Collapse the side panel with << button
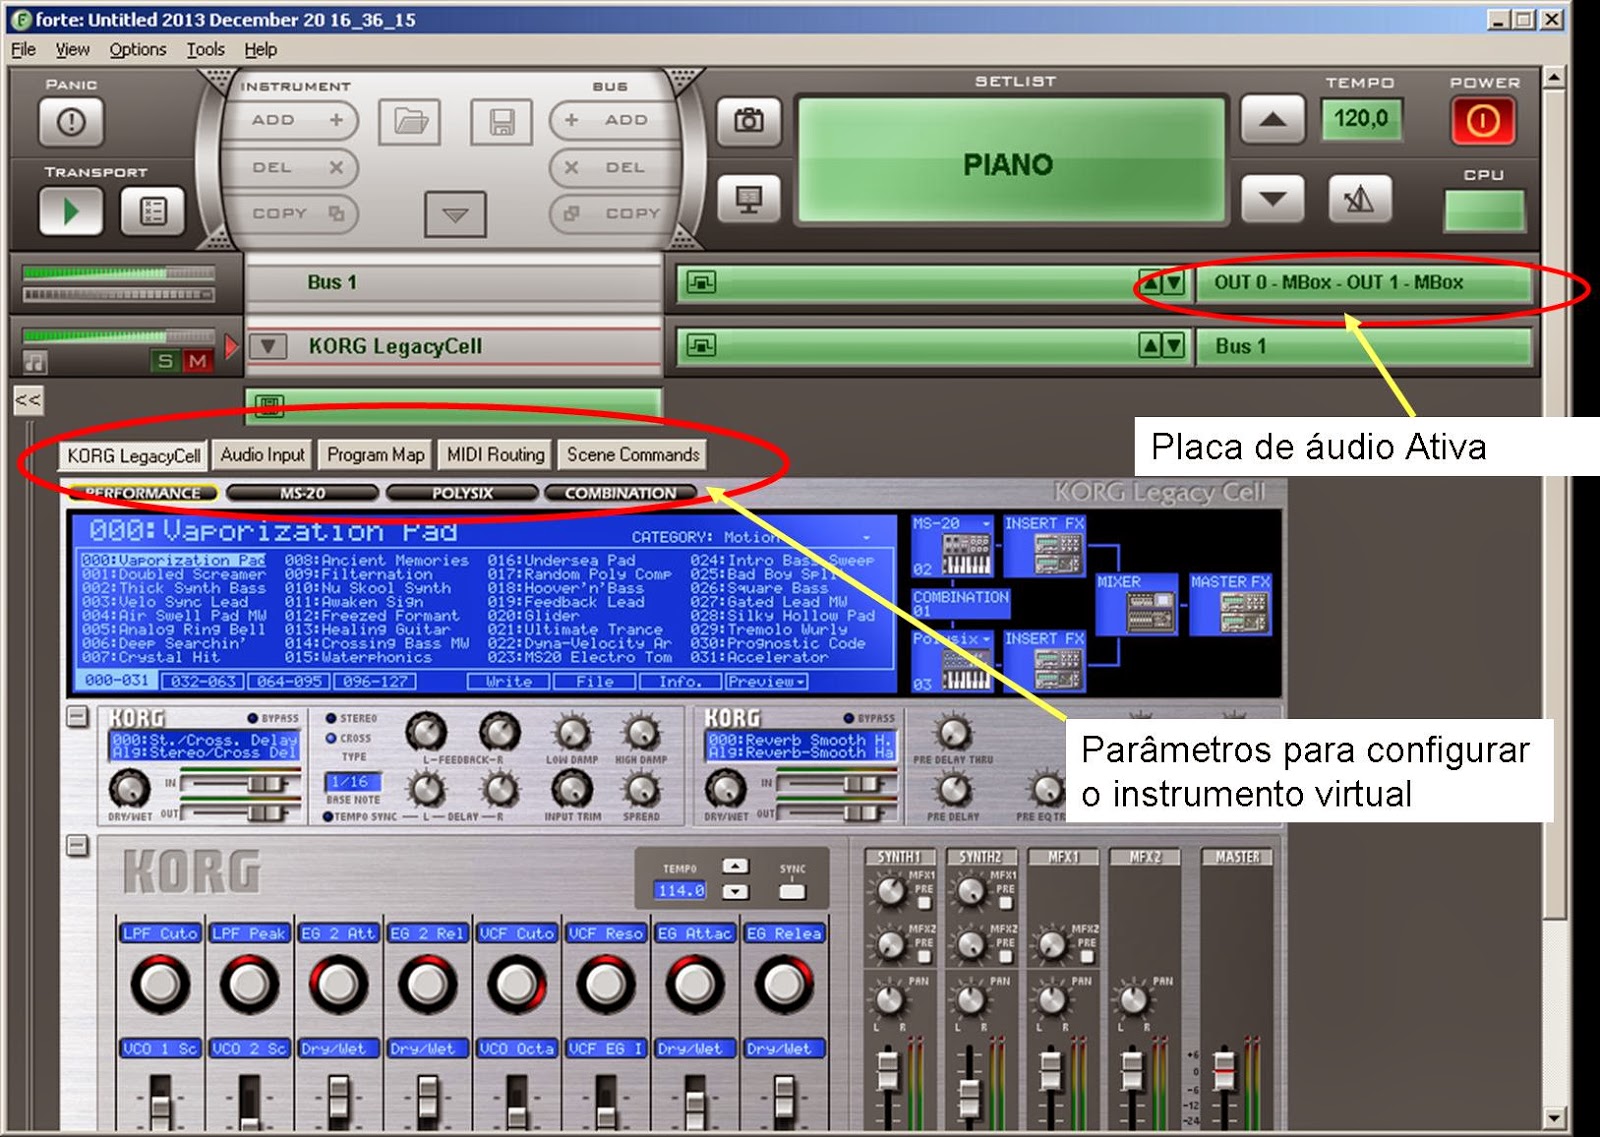 click(x=28, y=401)
